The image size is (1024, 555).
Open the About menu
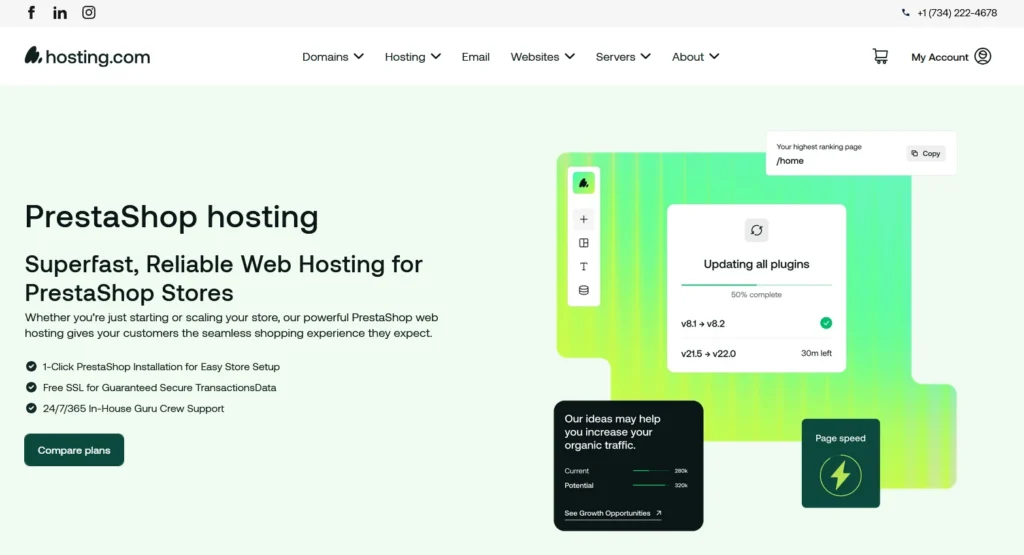[x=688, y=57]
